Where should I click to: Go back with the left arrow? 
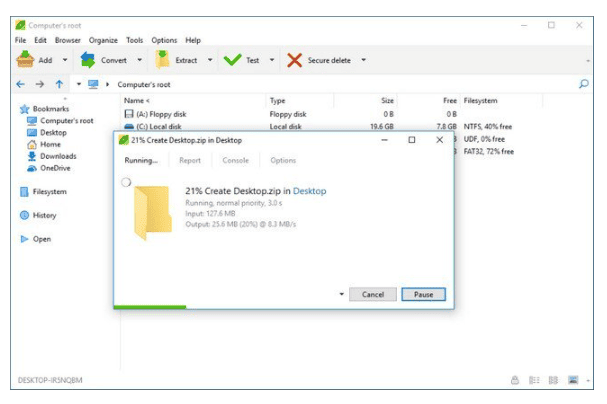(x=21, y=84)
